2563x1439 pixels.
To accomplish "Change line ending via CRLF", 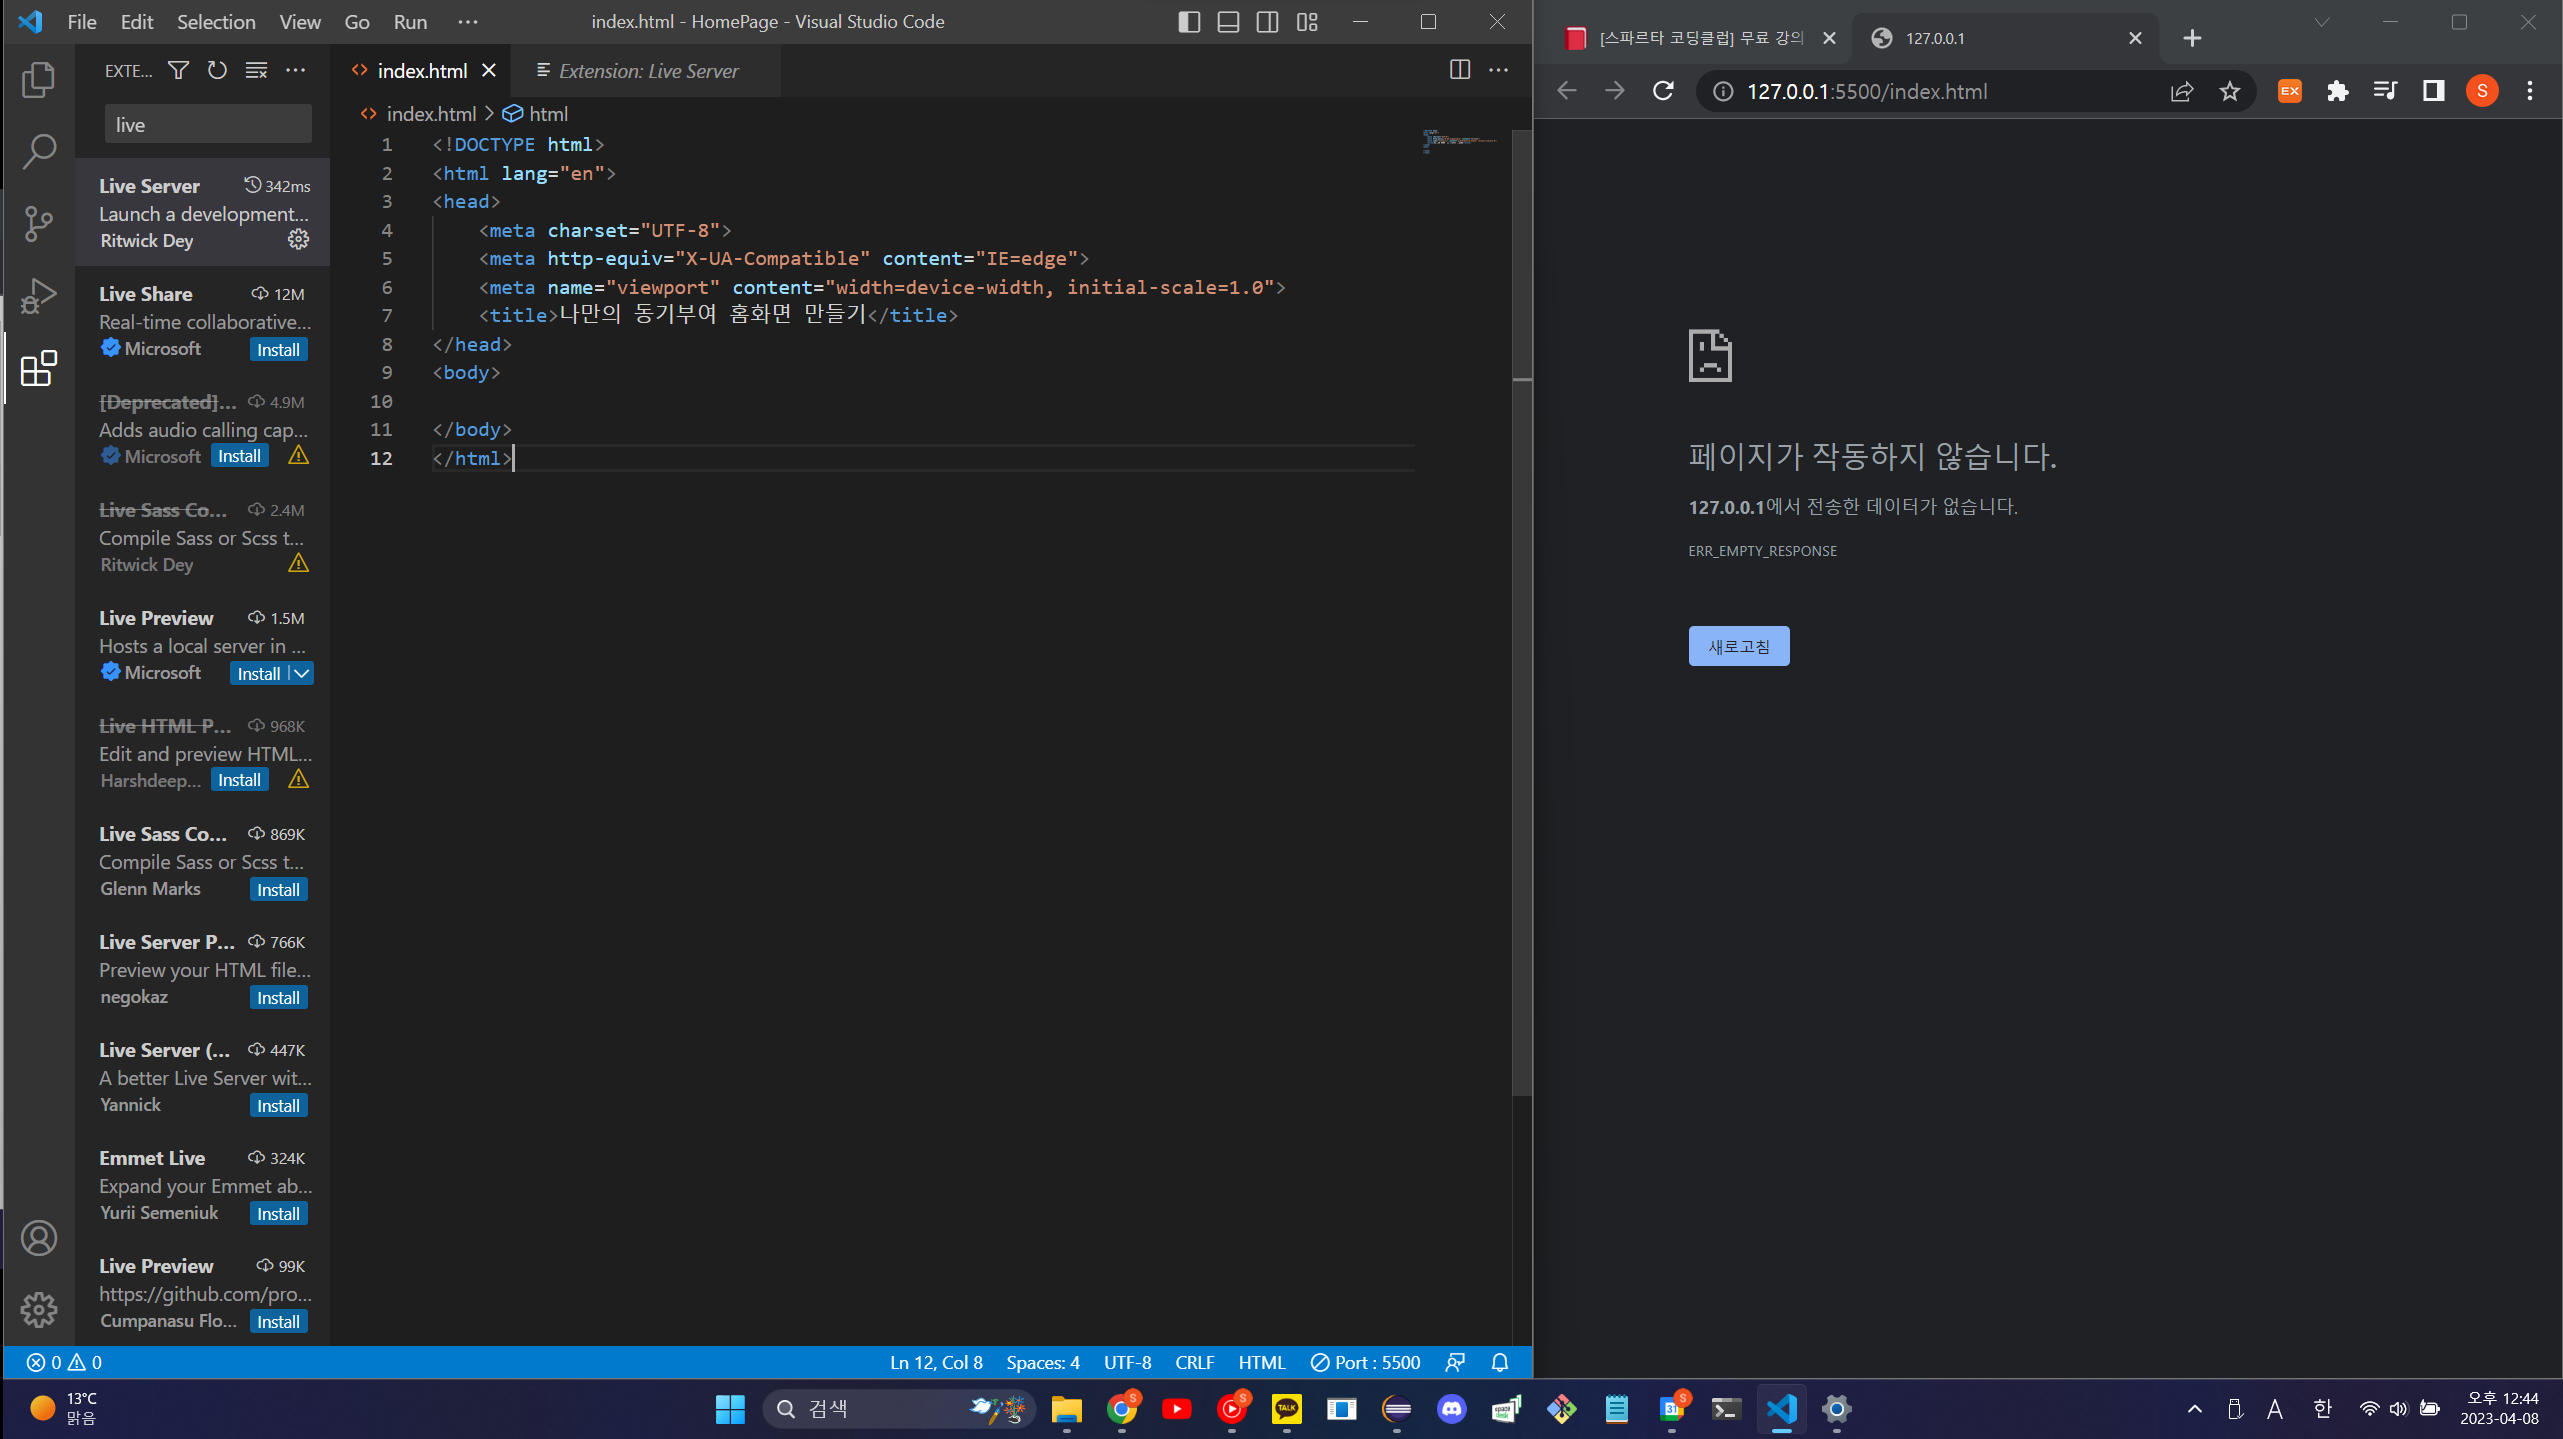I will 1194,1362.
